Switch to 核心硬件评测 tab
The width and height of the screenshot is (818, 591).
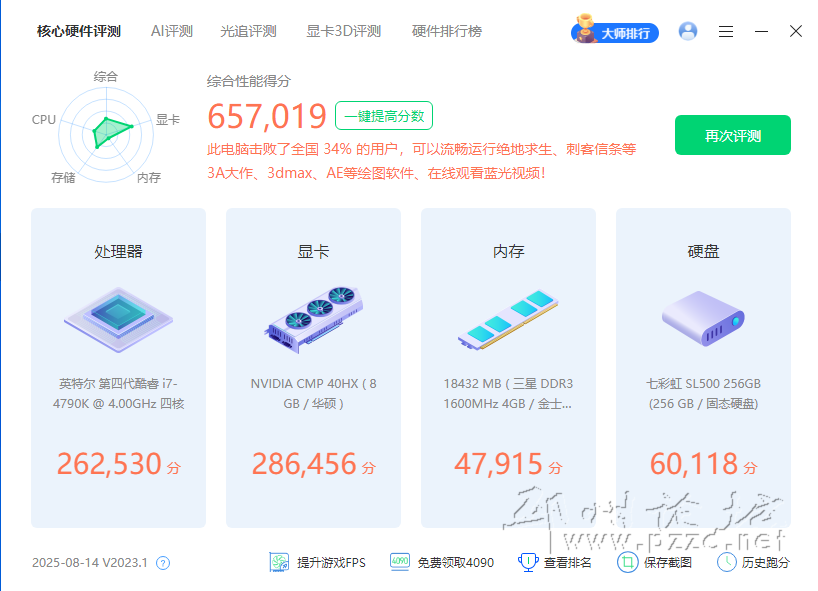click(x=79, y=31)
